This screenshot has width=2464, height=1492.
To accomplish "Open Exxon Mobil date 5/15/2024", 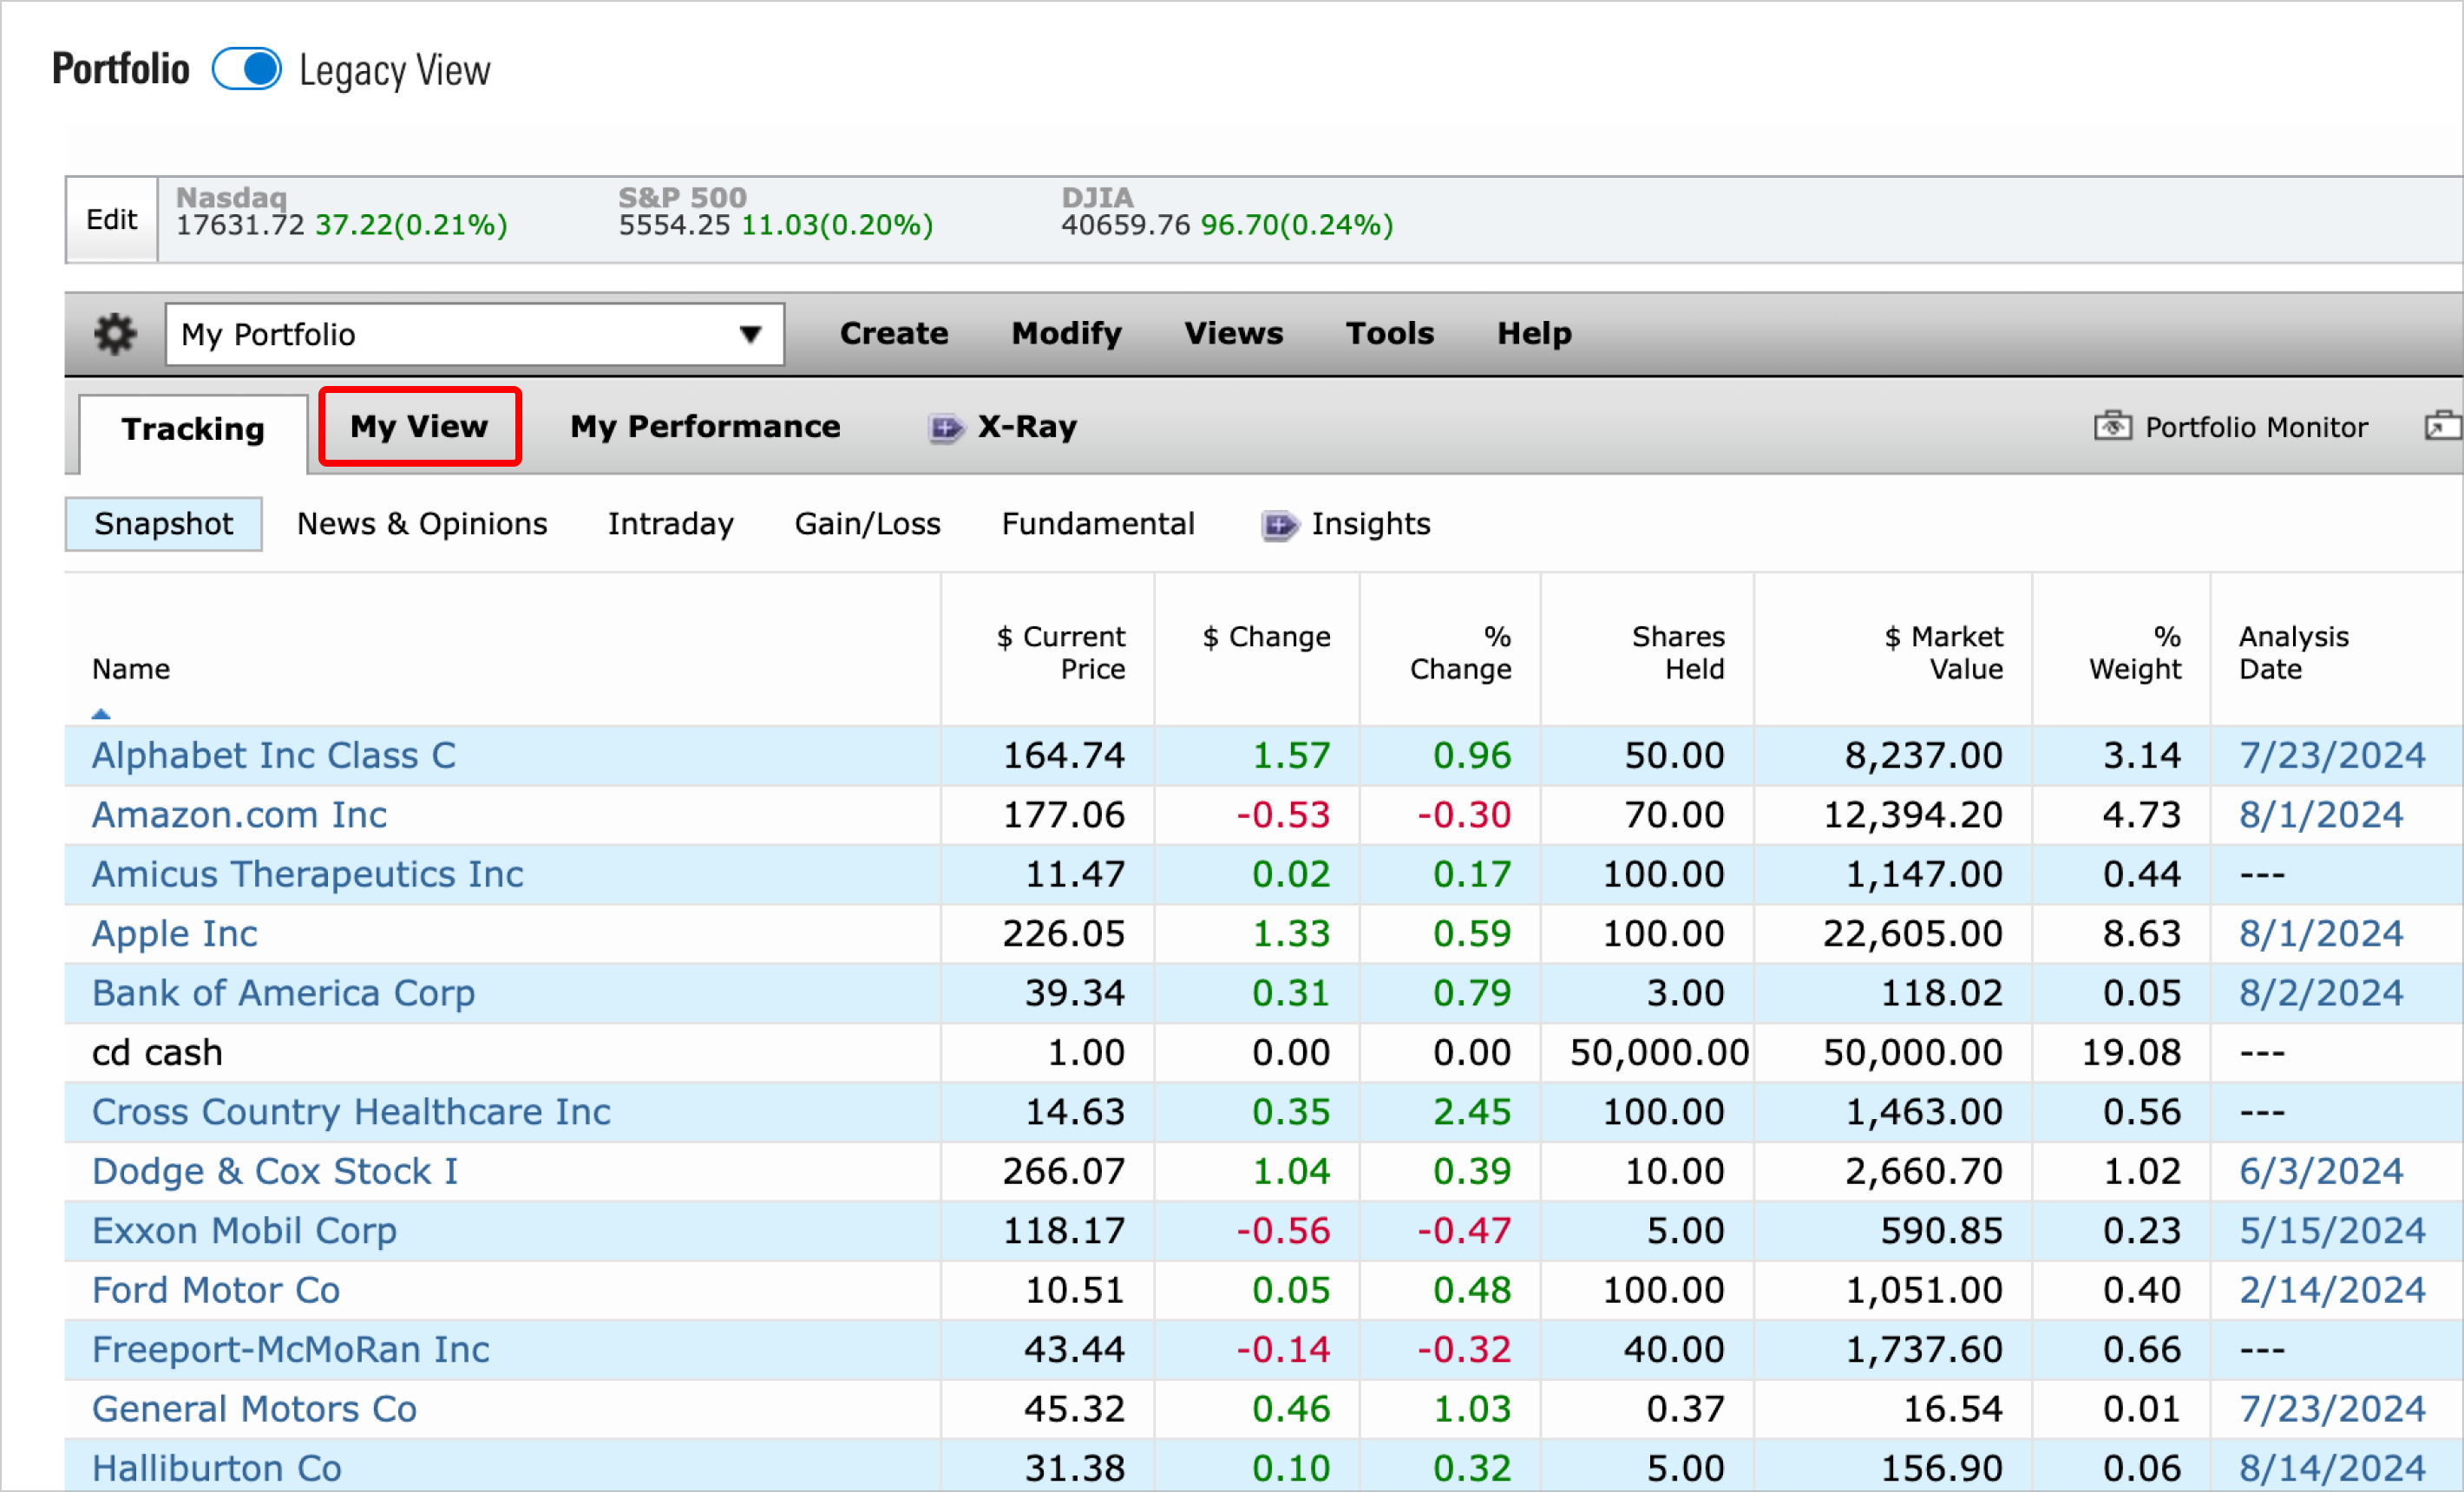I will pos(2332,1231).
